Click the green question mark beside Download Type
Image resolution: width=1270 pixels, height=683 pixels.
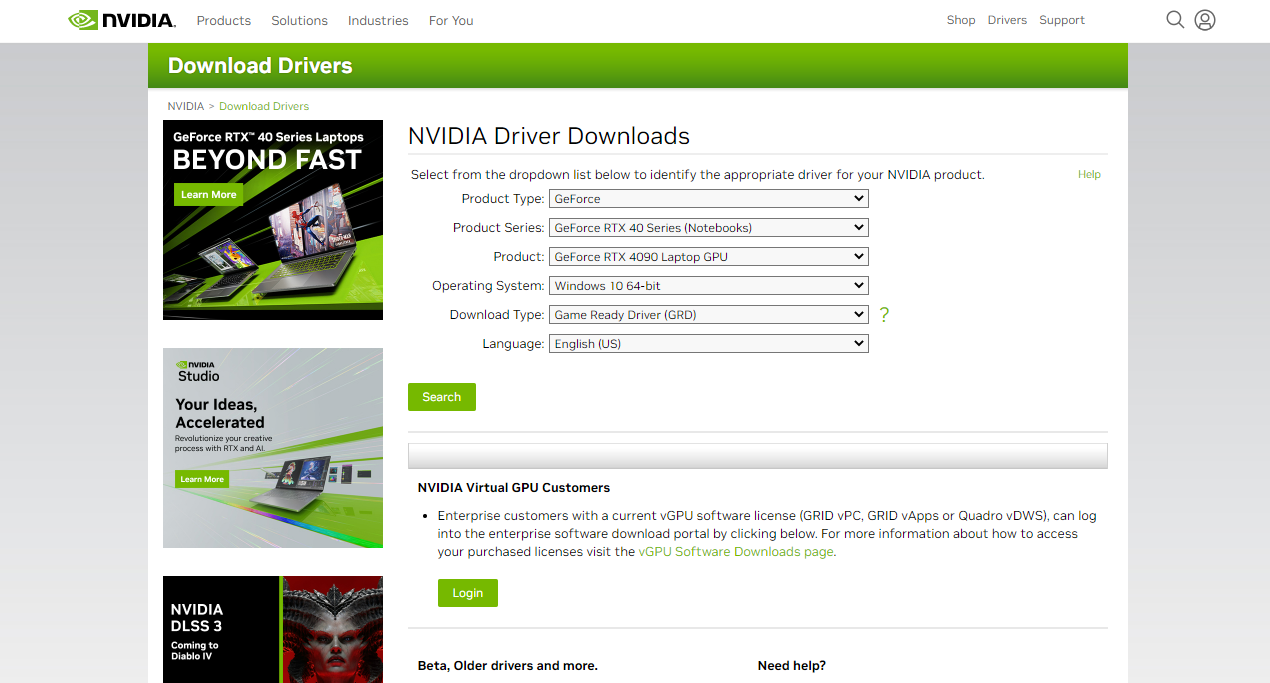(x=883, y=314)
